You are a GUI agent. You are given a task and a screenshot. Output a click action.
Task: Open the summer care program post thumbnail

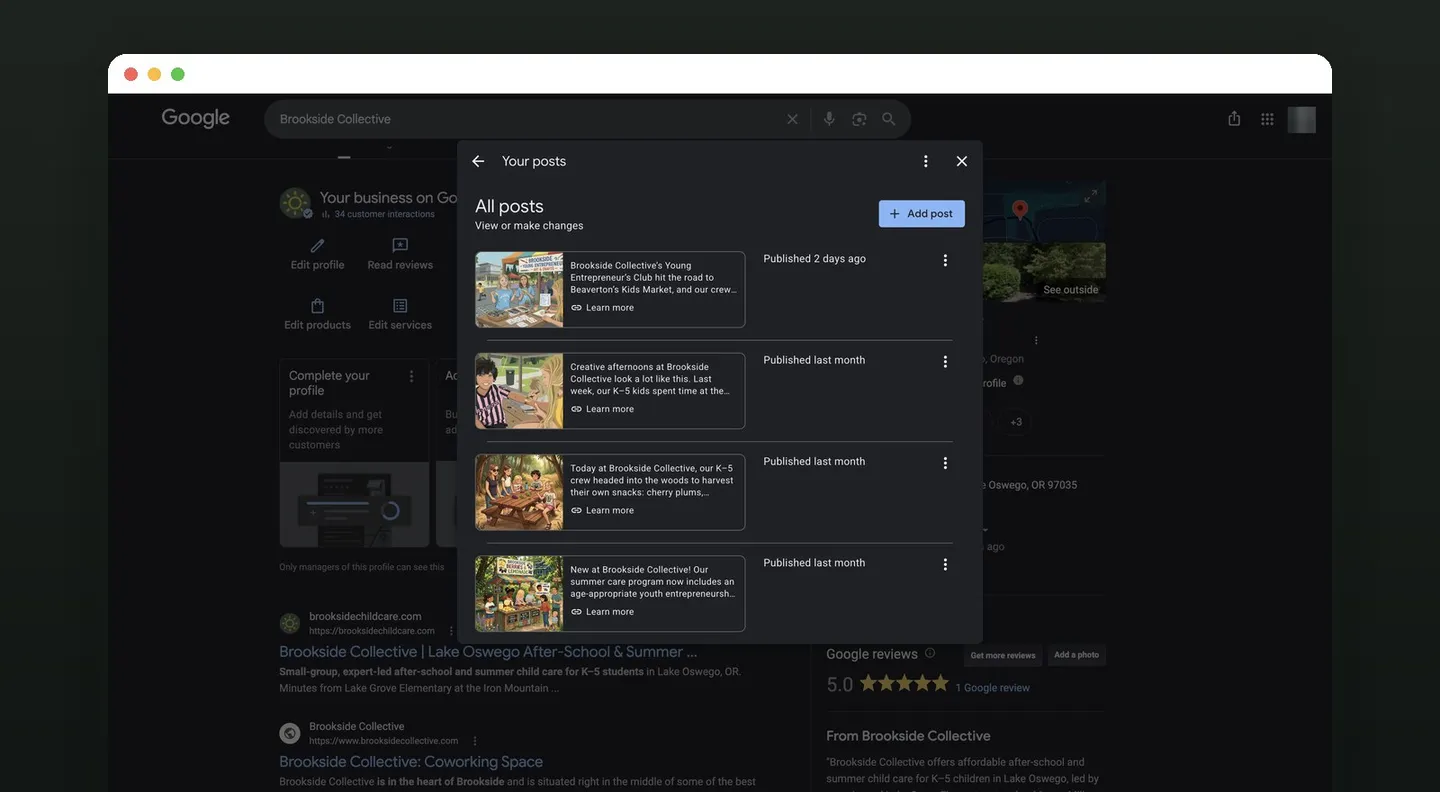click(x=519, y=594)
